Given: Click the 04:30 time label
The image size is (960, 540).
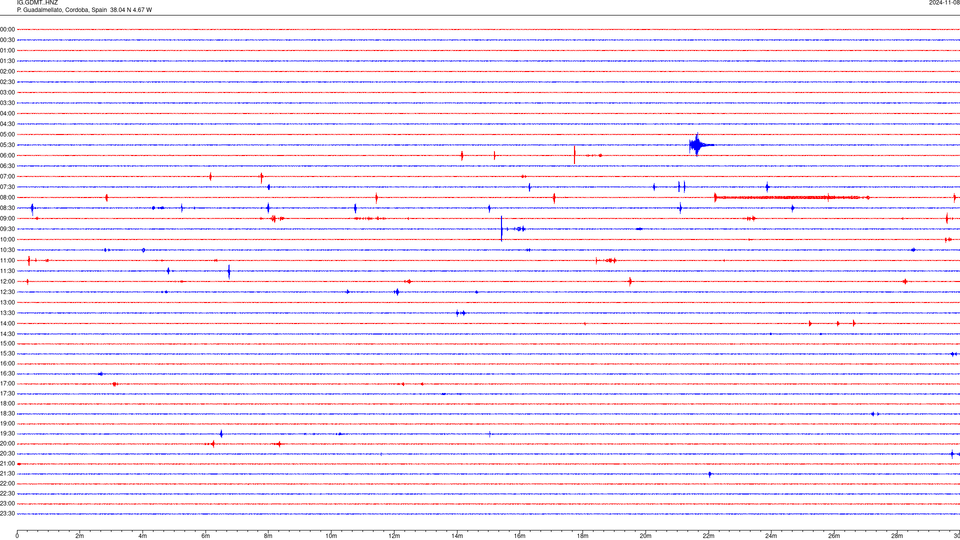Looking at the screenshot, I should coord(7,124).
